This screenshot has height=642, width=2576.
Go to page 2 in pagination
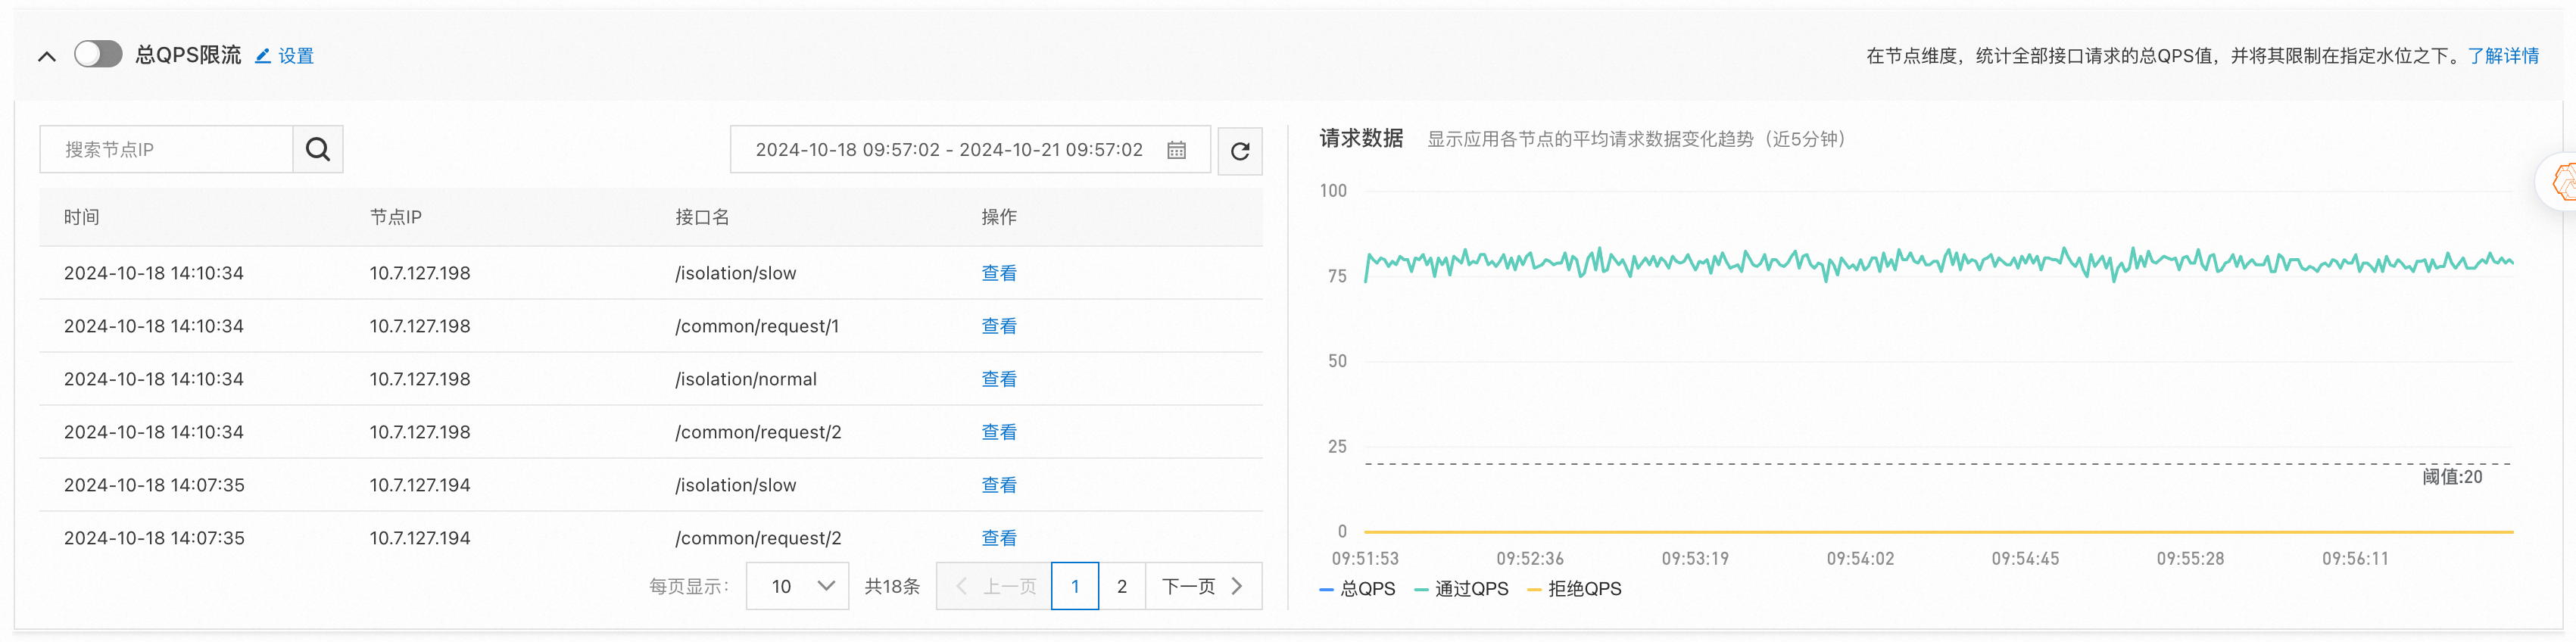point(1122,586)
